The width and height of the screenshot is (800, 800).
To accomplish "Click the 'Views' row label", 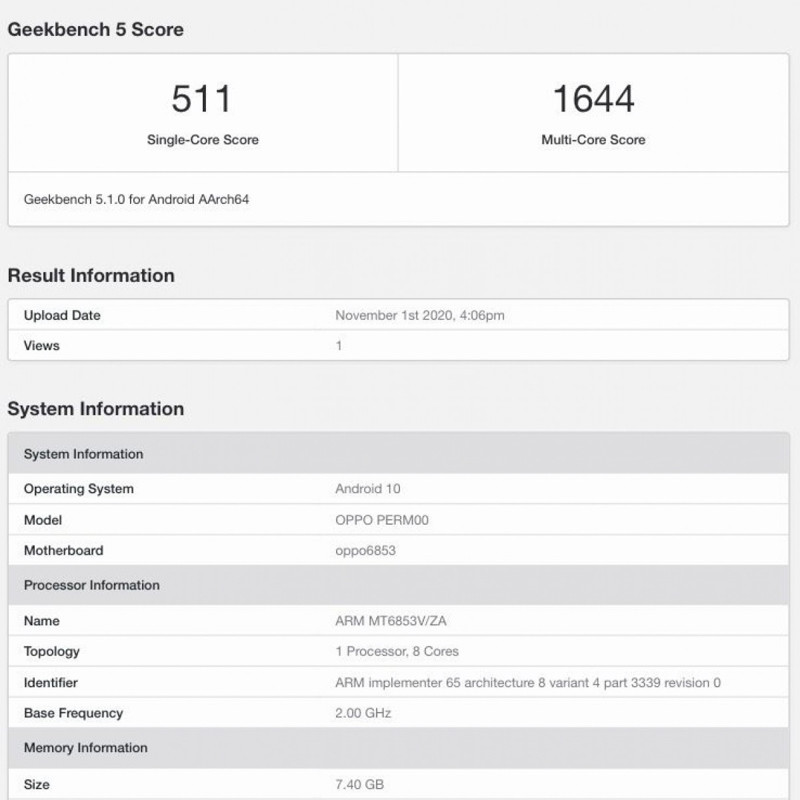I will click(41, 345).
